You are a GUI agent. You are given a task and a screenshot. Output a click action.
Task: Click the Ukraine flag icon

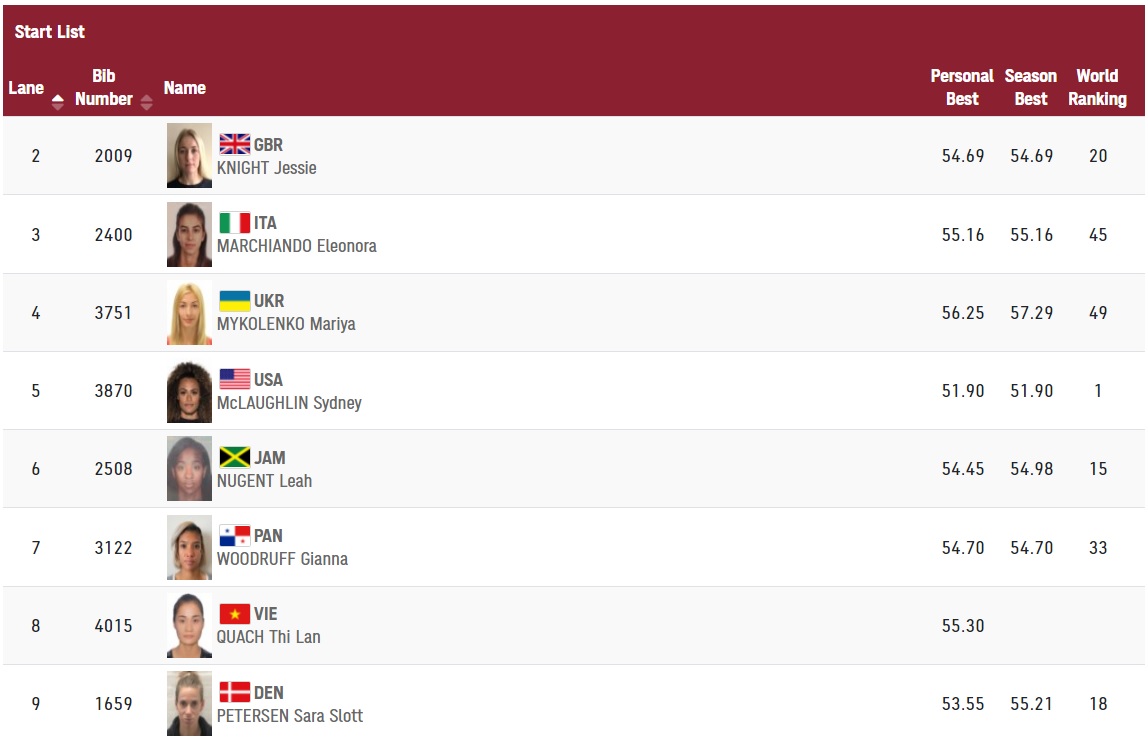point(235,301)
